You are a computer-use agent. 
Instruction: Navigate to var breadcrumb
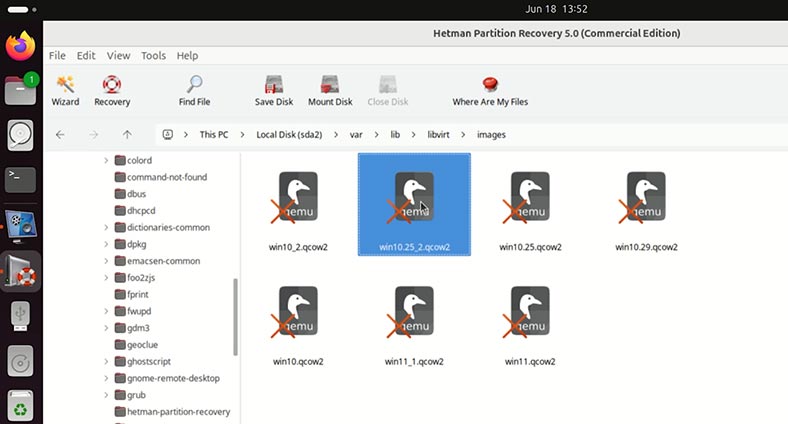356,135
